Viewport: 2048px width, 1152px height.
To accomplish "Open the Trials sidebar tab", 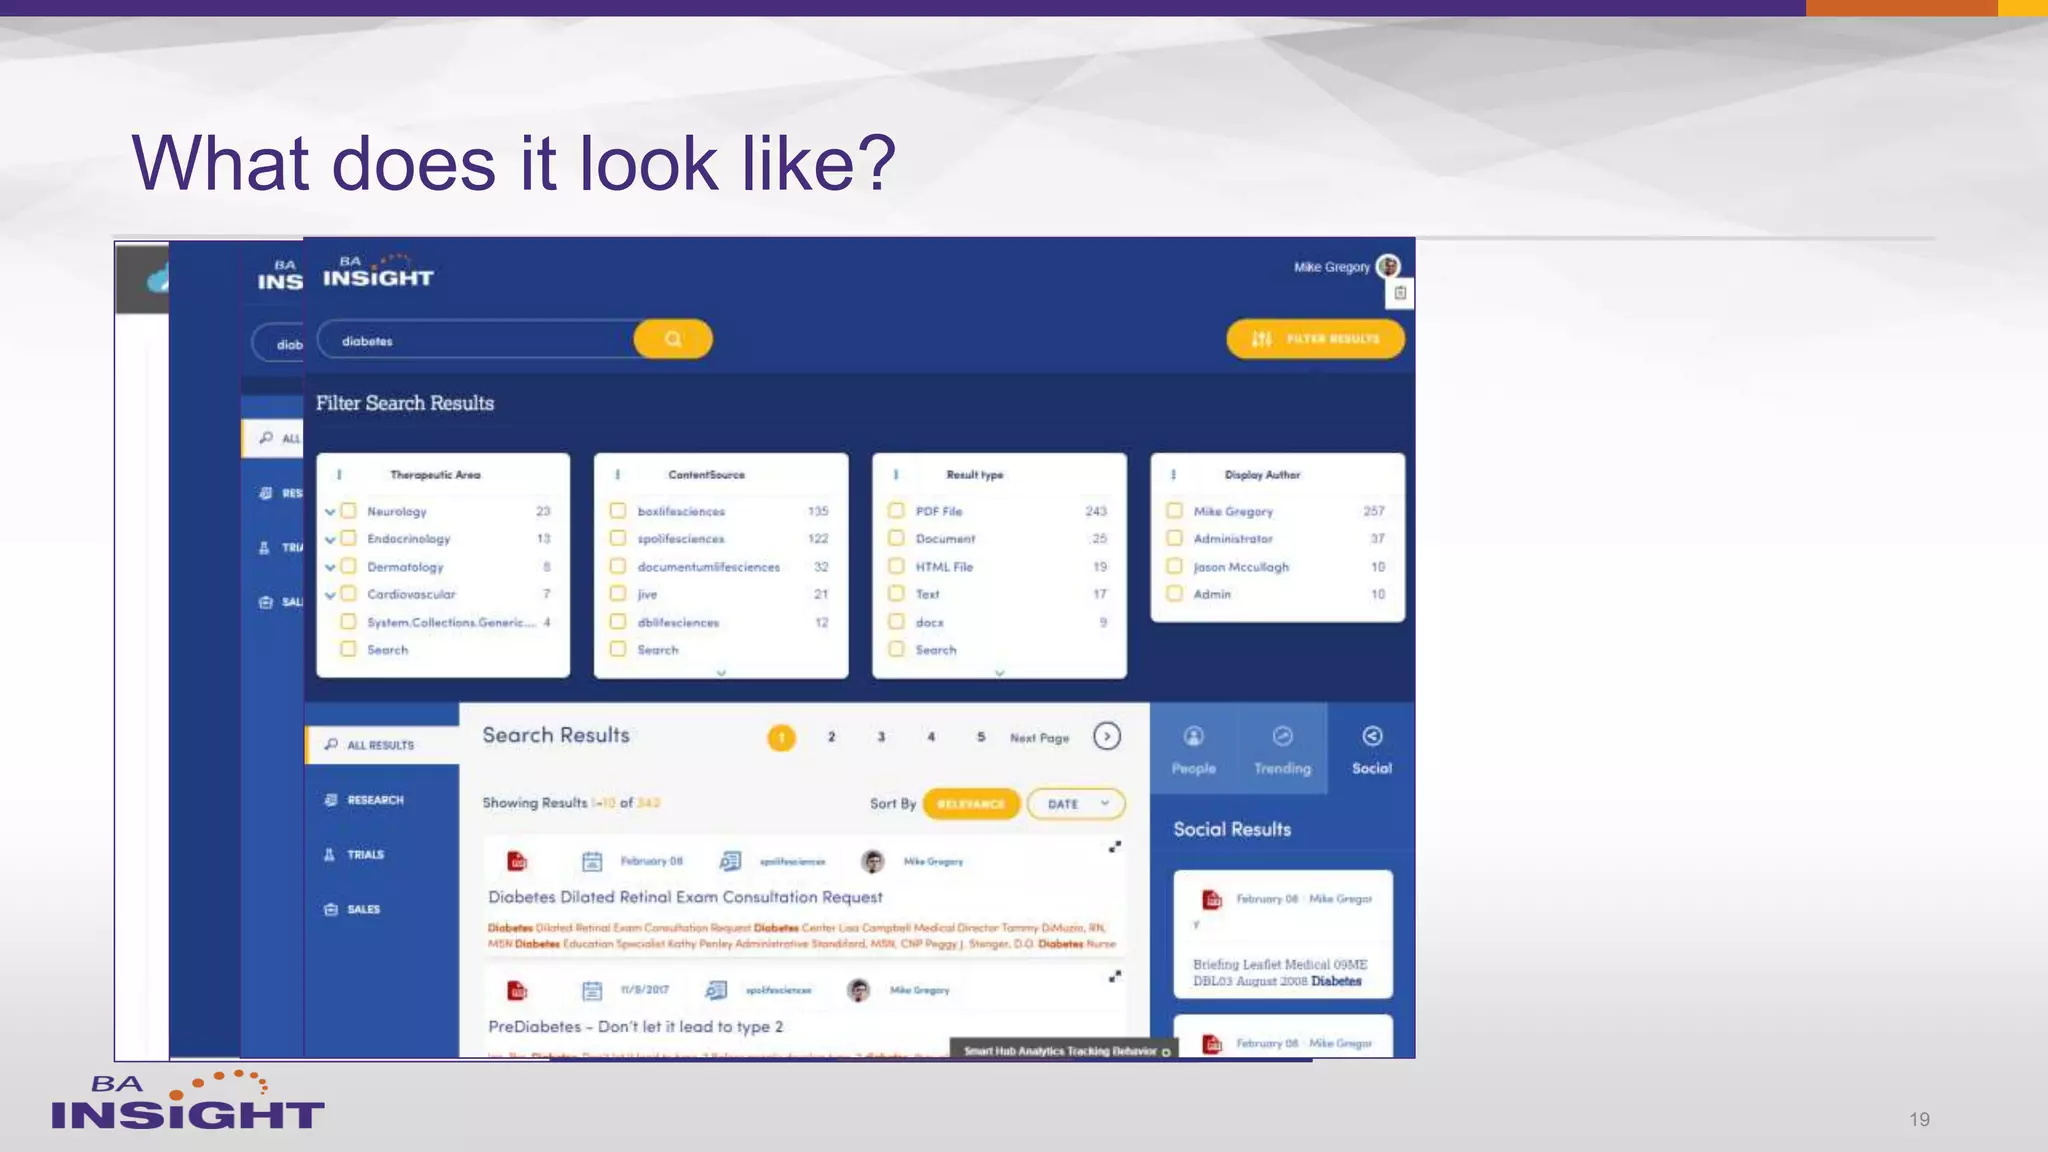I will pyautogui.click(x=365, y=855).
